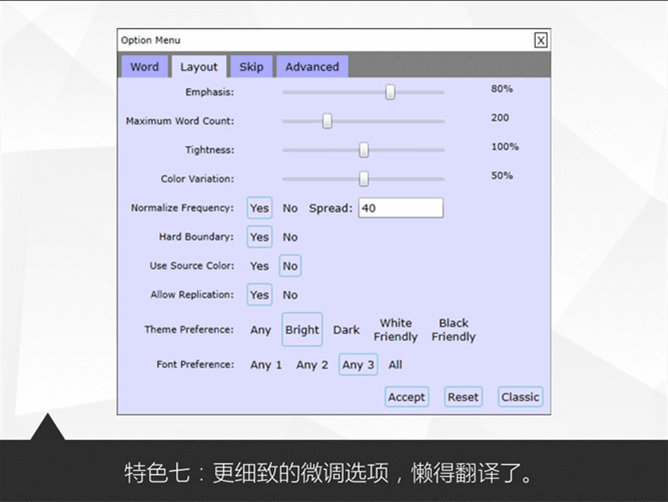
Task: Open the Skip tab
Action: tap(251, 67)
